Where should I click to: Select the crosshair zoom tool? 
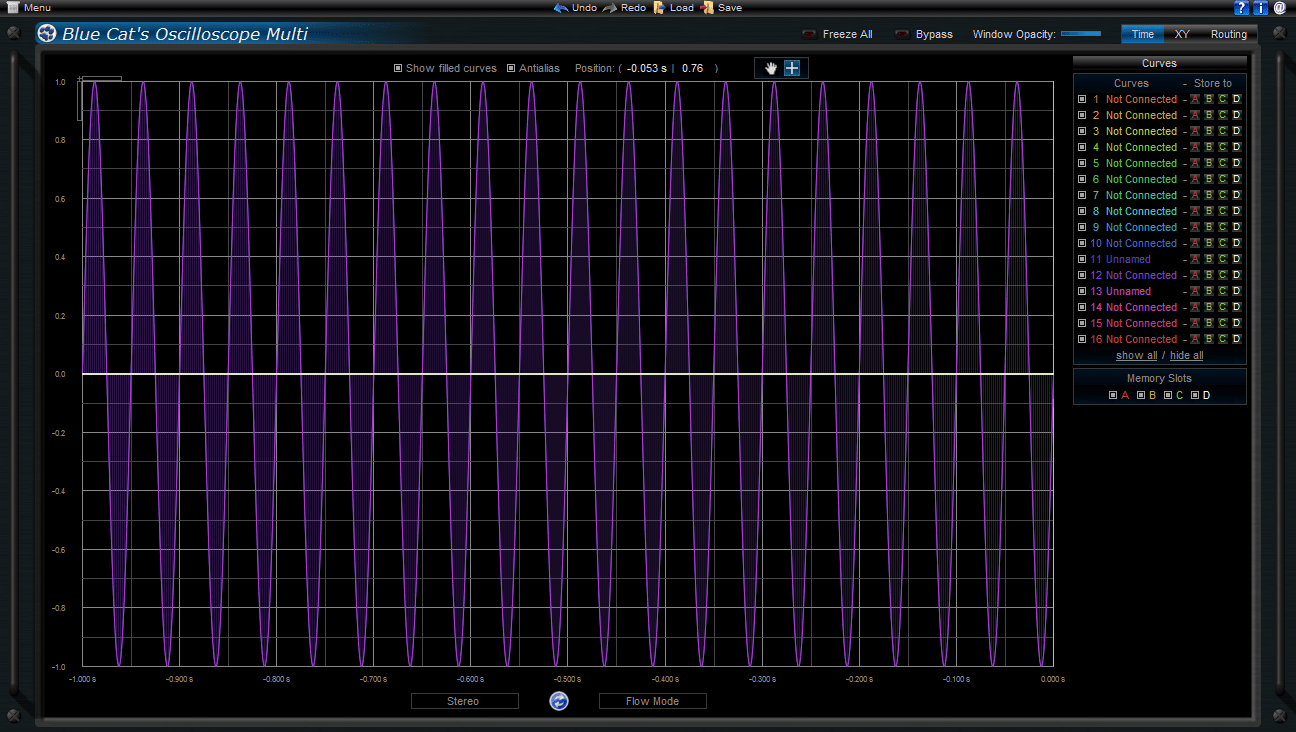point(792,68)
